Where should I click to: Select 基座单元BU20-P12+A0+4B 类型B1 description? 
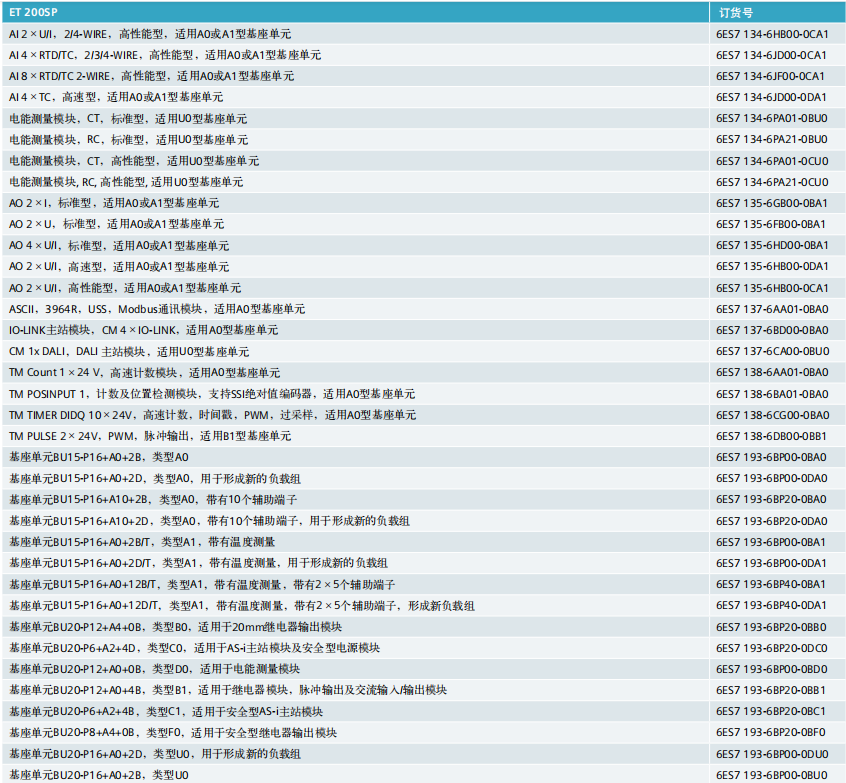coord(228,690)
